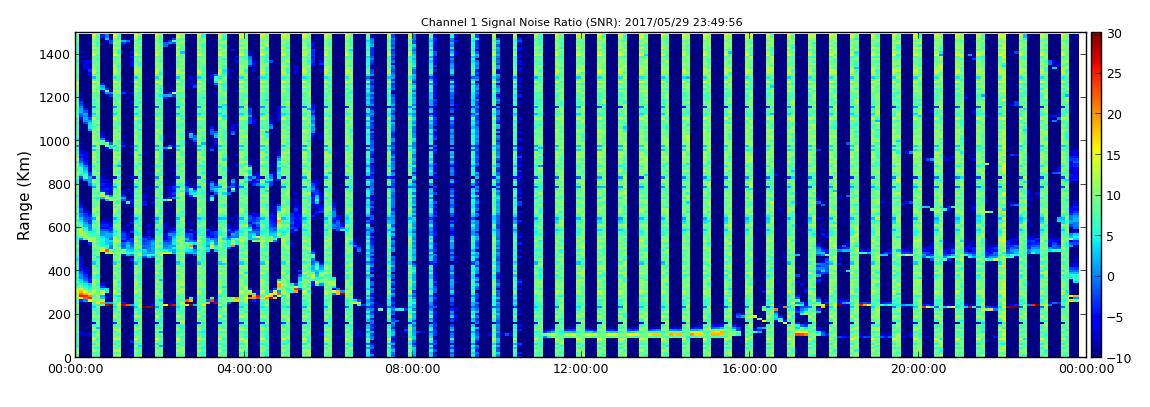1150x407 pixels.
Task: Click the colorbar 25 label
Action: point(1114,74)
